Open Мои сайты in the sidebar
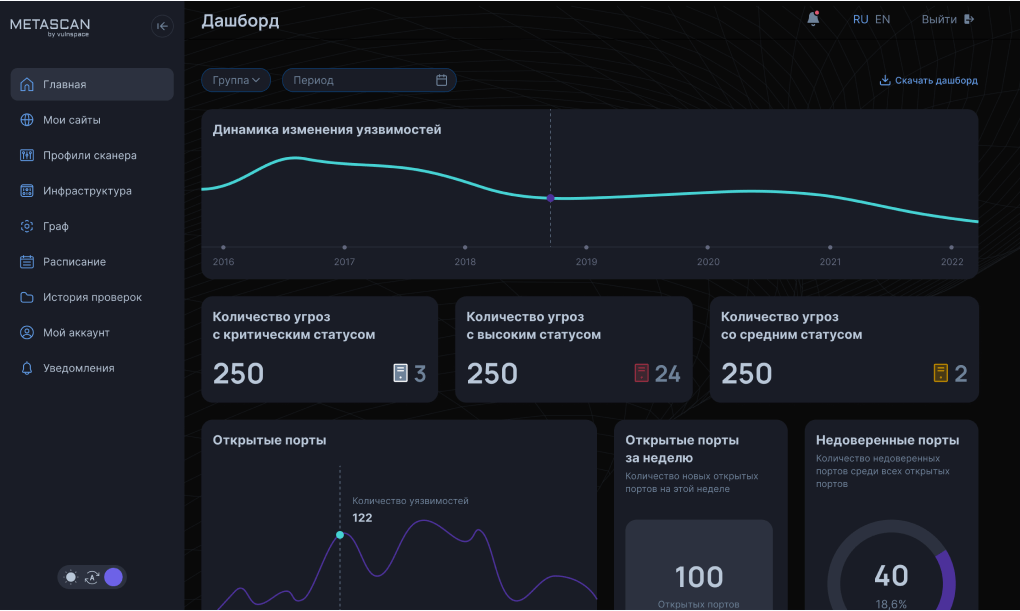1020x611 pixels. (x=71, y=120)
